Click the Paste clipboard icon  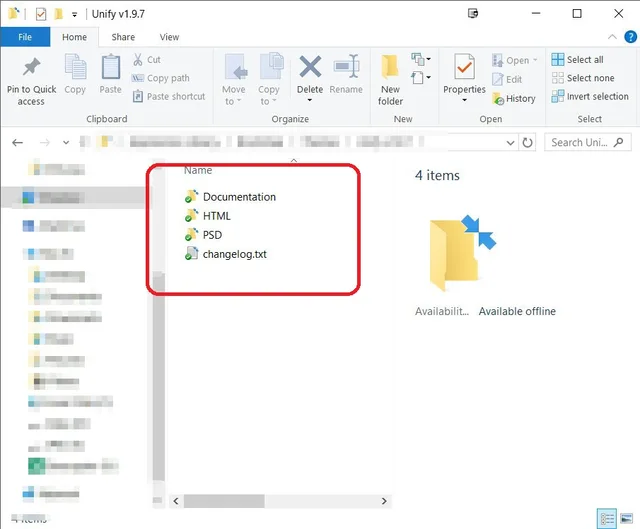coord(111,67)
